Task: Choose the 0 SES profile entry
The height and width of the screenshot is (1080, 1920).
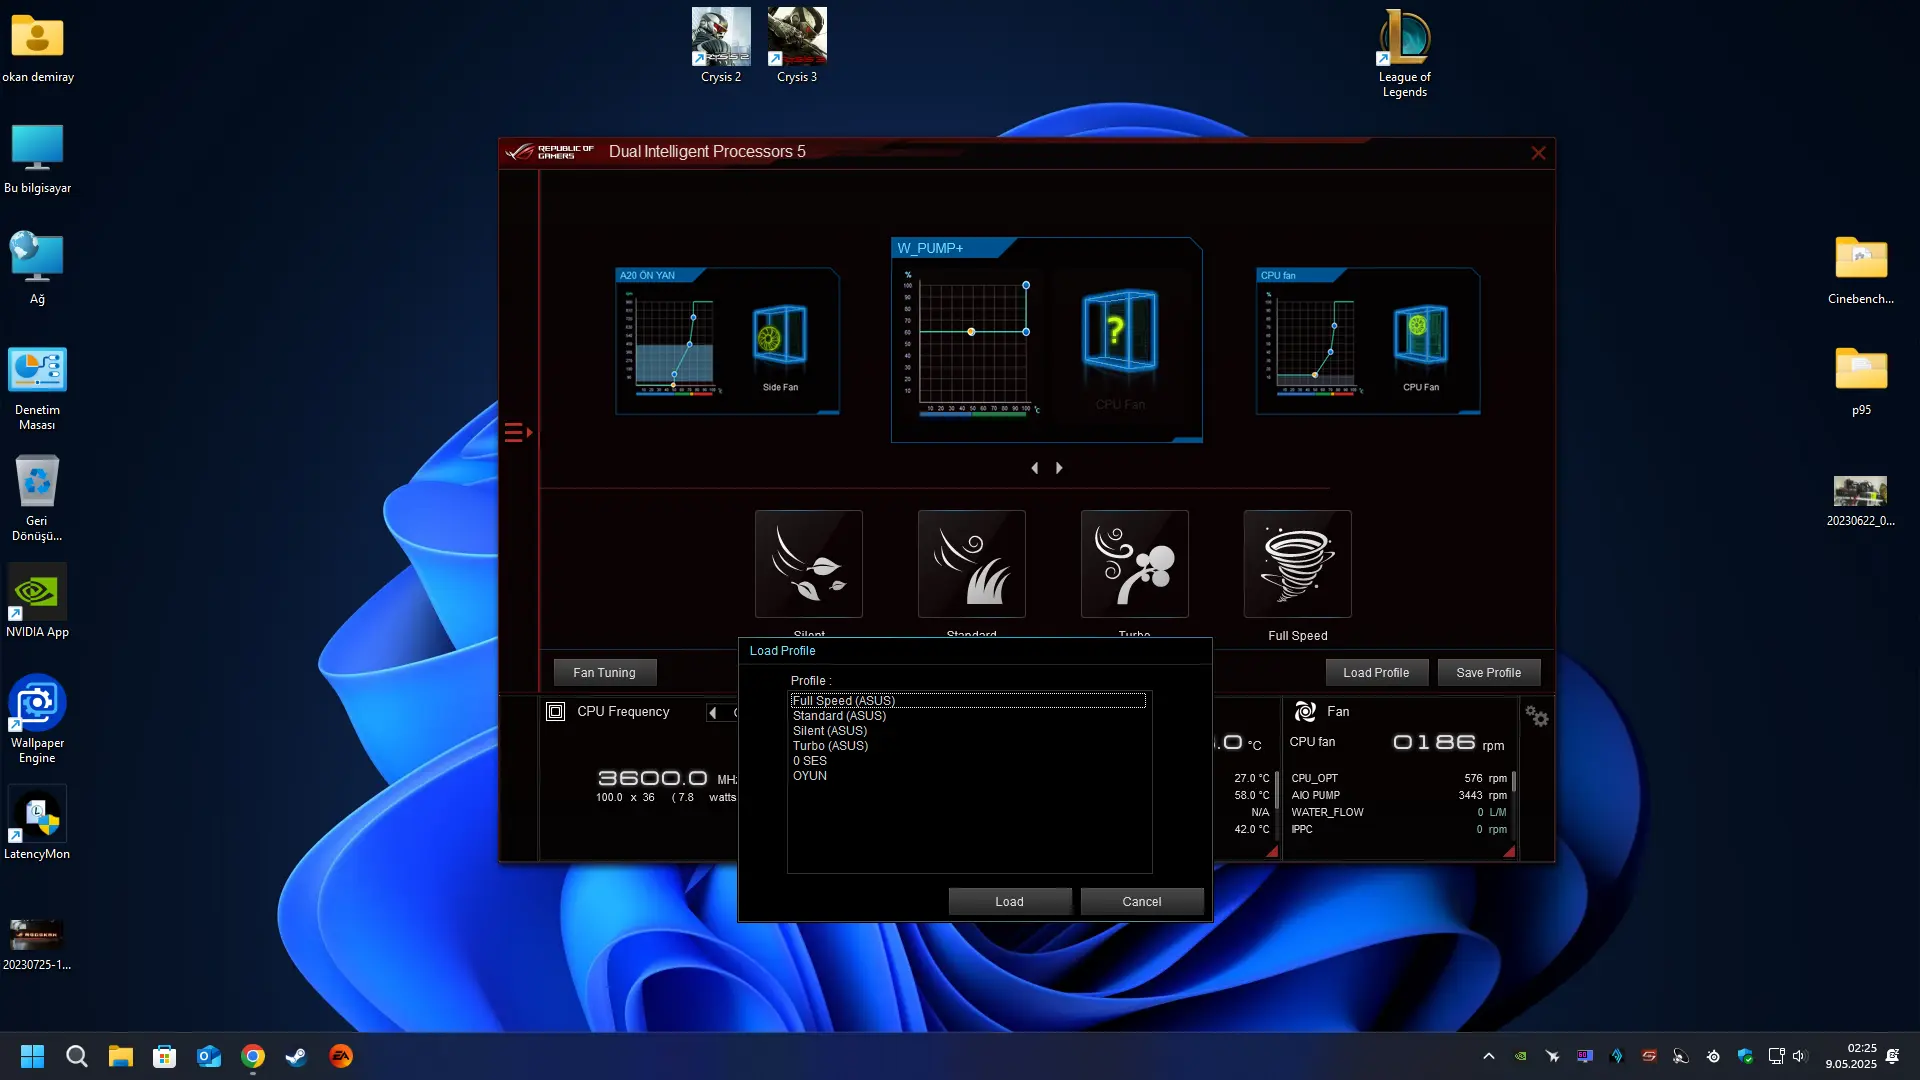Action: [810, 761]
